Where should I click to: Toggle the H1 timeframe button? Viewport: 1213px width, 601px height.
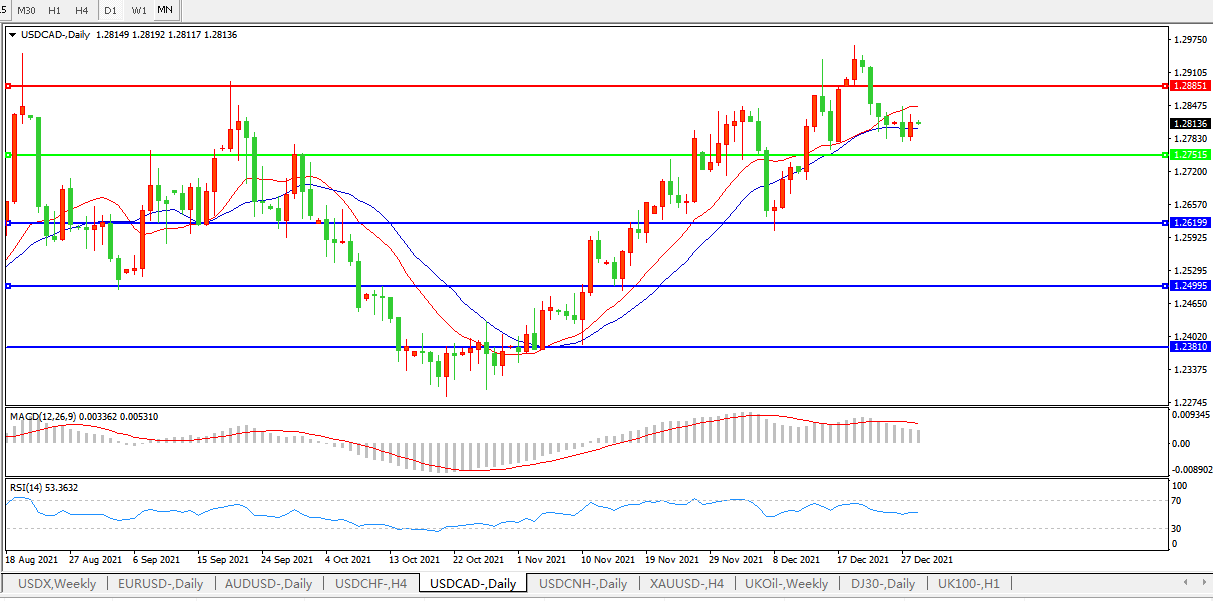55,10
